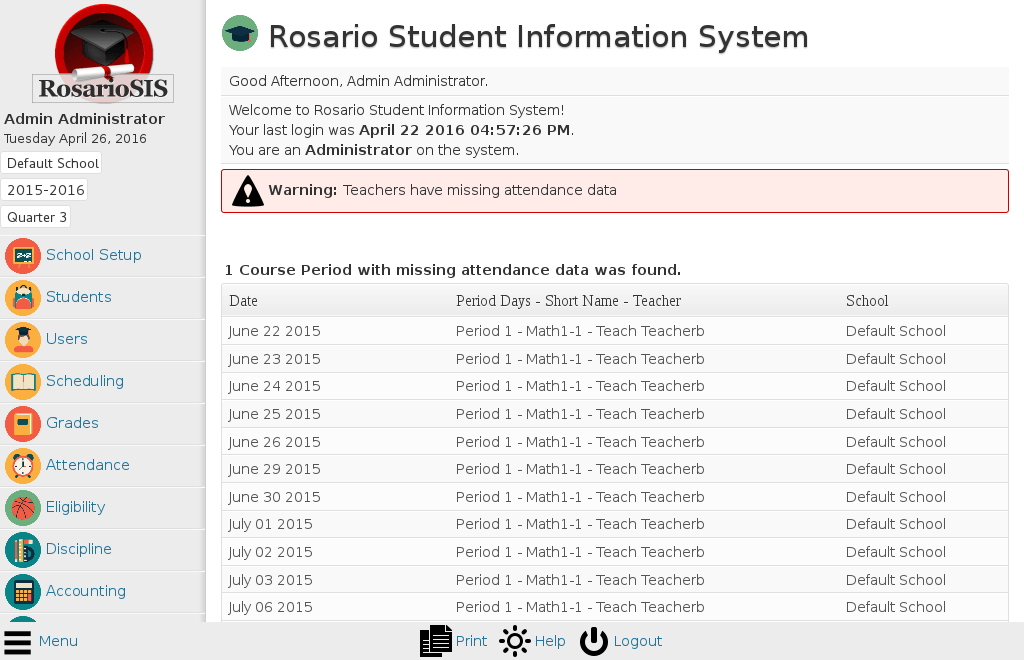Click the June 30 2015 date cell
1024x660 pixels.
click(x=274, y=497)
